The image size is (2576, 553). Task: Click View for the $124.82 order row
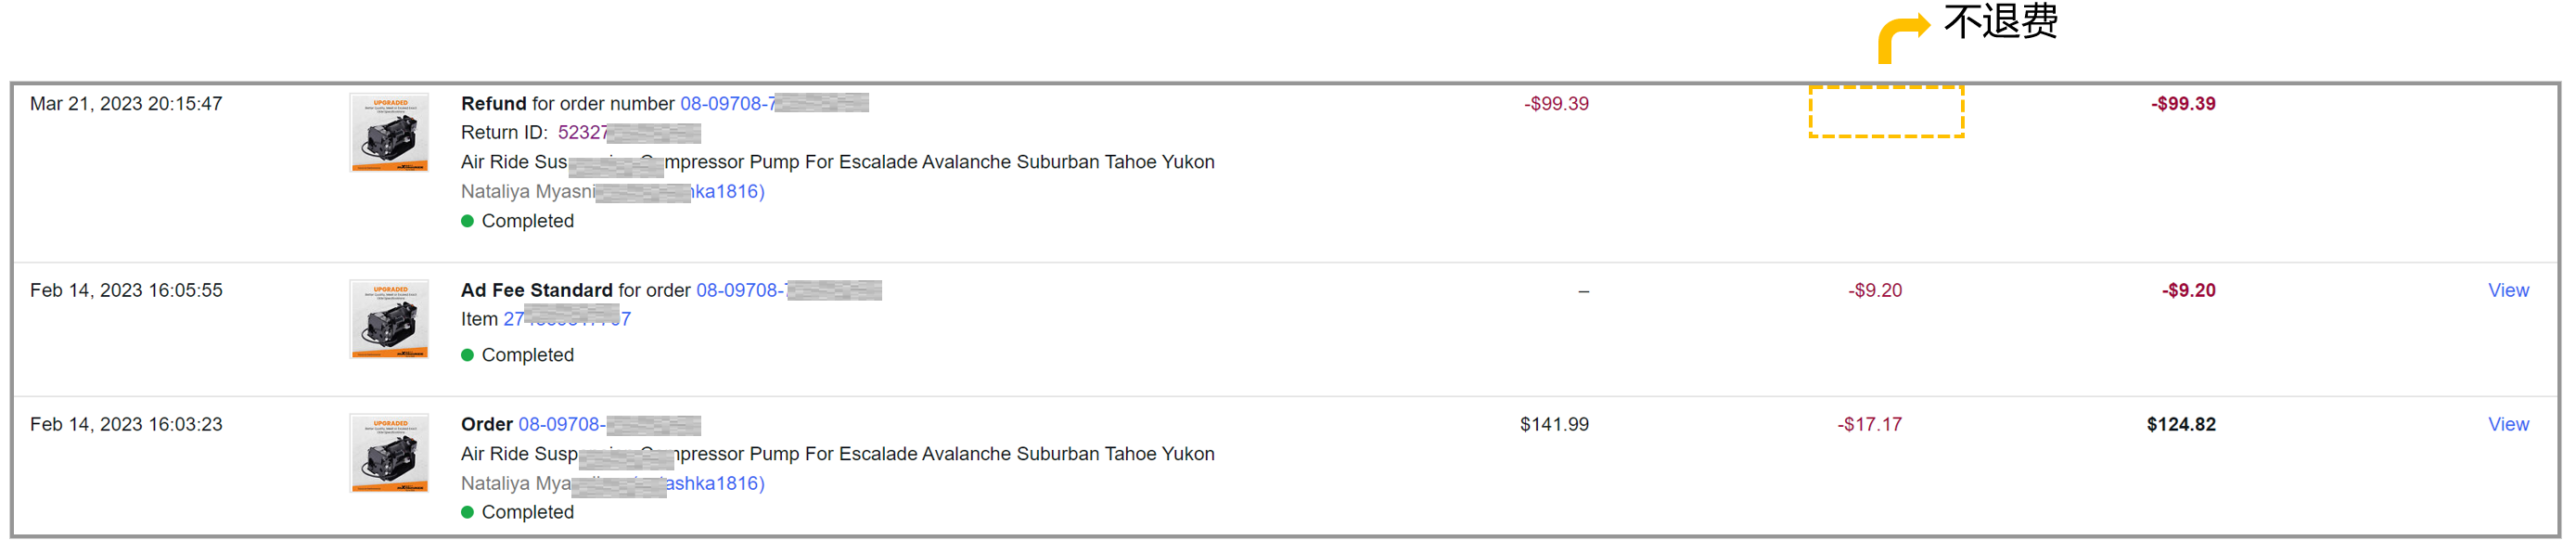click(2508, 424)
